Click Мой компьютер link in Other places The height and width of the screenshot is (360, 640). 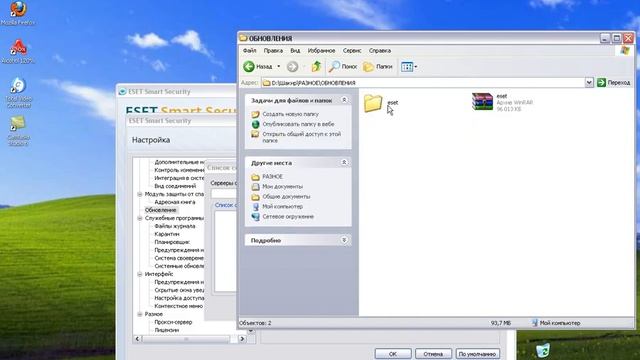pyautogui.click(x=282, y=207)
